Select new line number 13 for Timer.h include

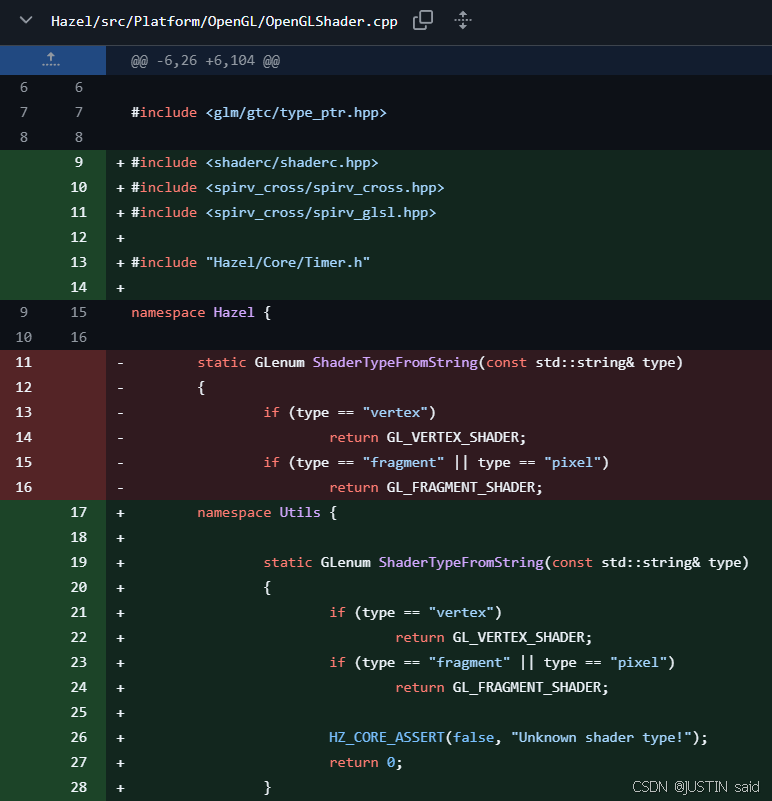pyautogui.click(x=79, y=262)
